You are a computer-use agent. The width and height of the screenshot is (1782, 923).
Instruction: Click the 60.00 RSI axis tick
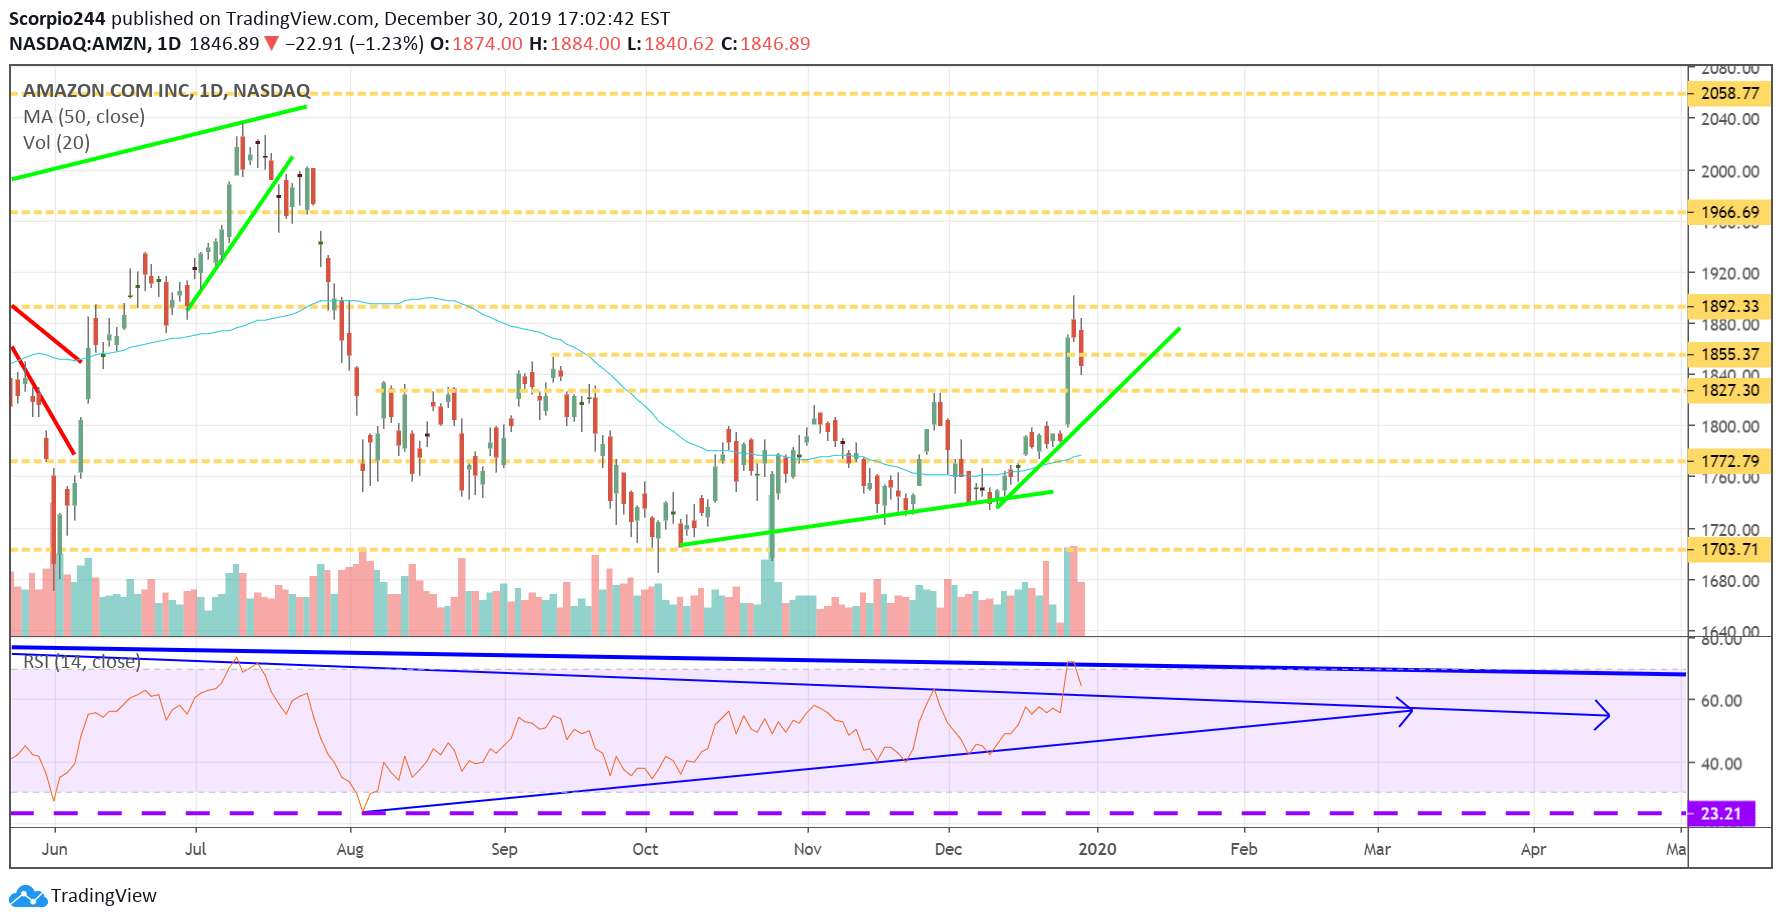(x=1722, y=701)
